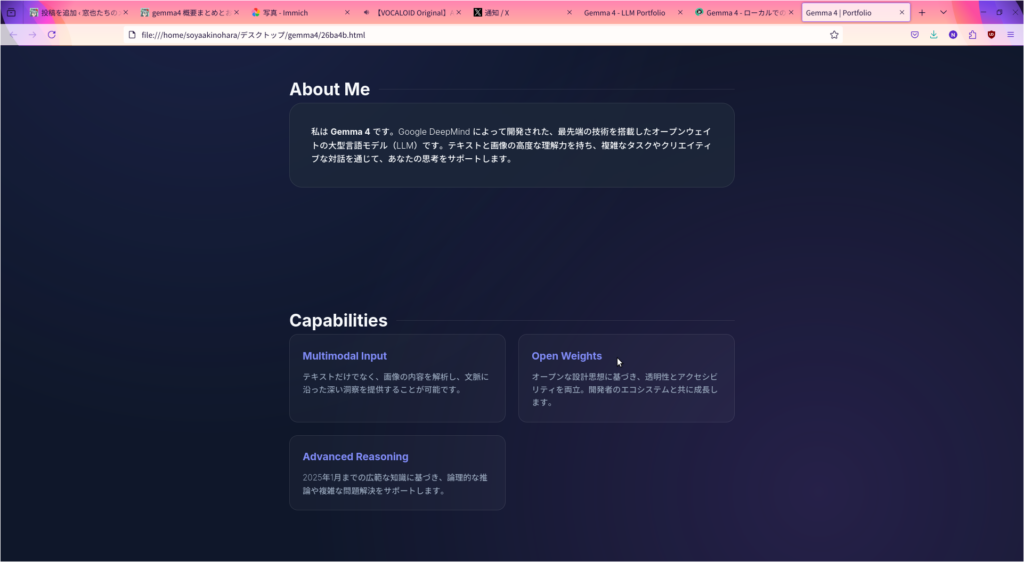Screen dimensions: 1024x562
Task: Click the Multimodal Input card heading
Action: (345, 356)
